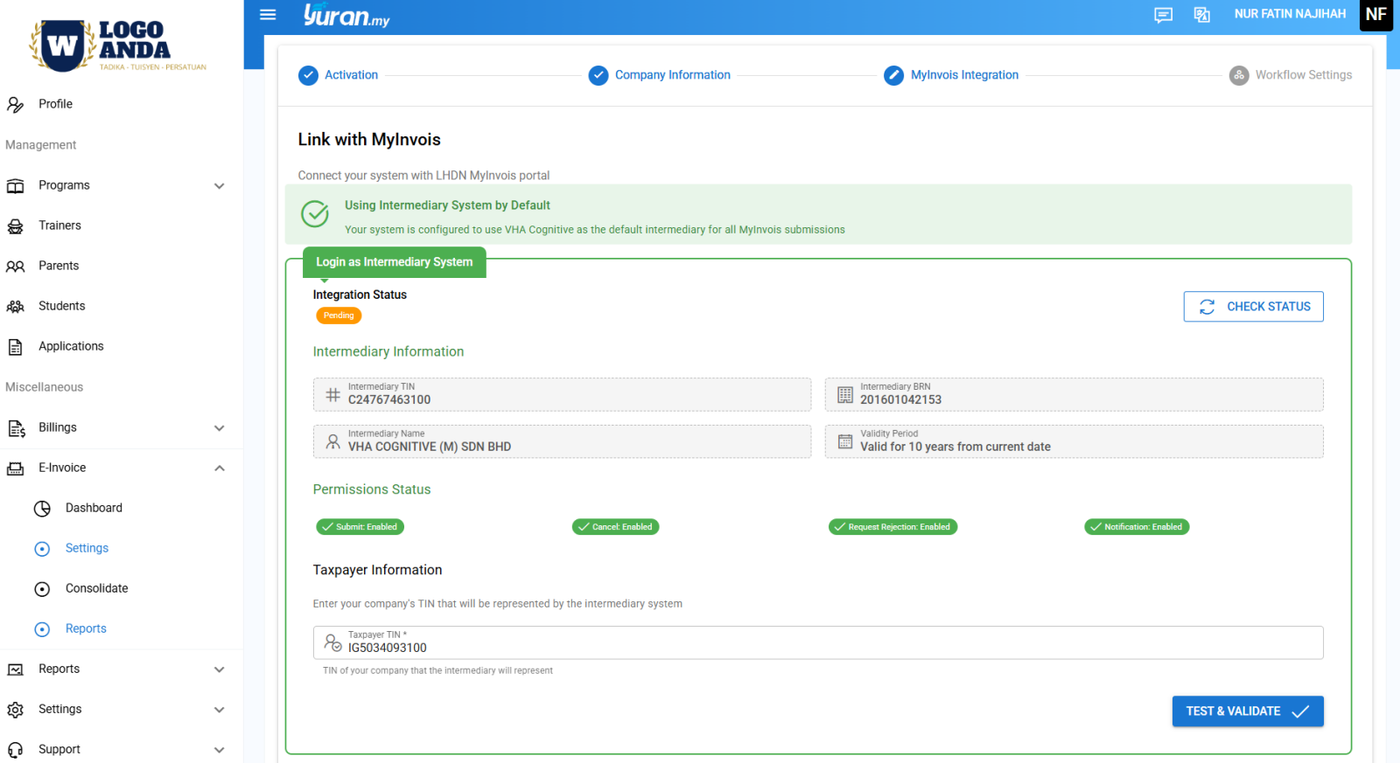This screenshot has width=1400, height=763.
Task: Click the Activation step checkmark icon
Action: click(x=308, y=75)
